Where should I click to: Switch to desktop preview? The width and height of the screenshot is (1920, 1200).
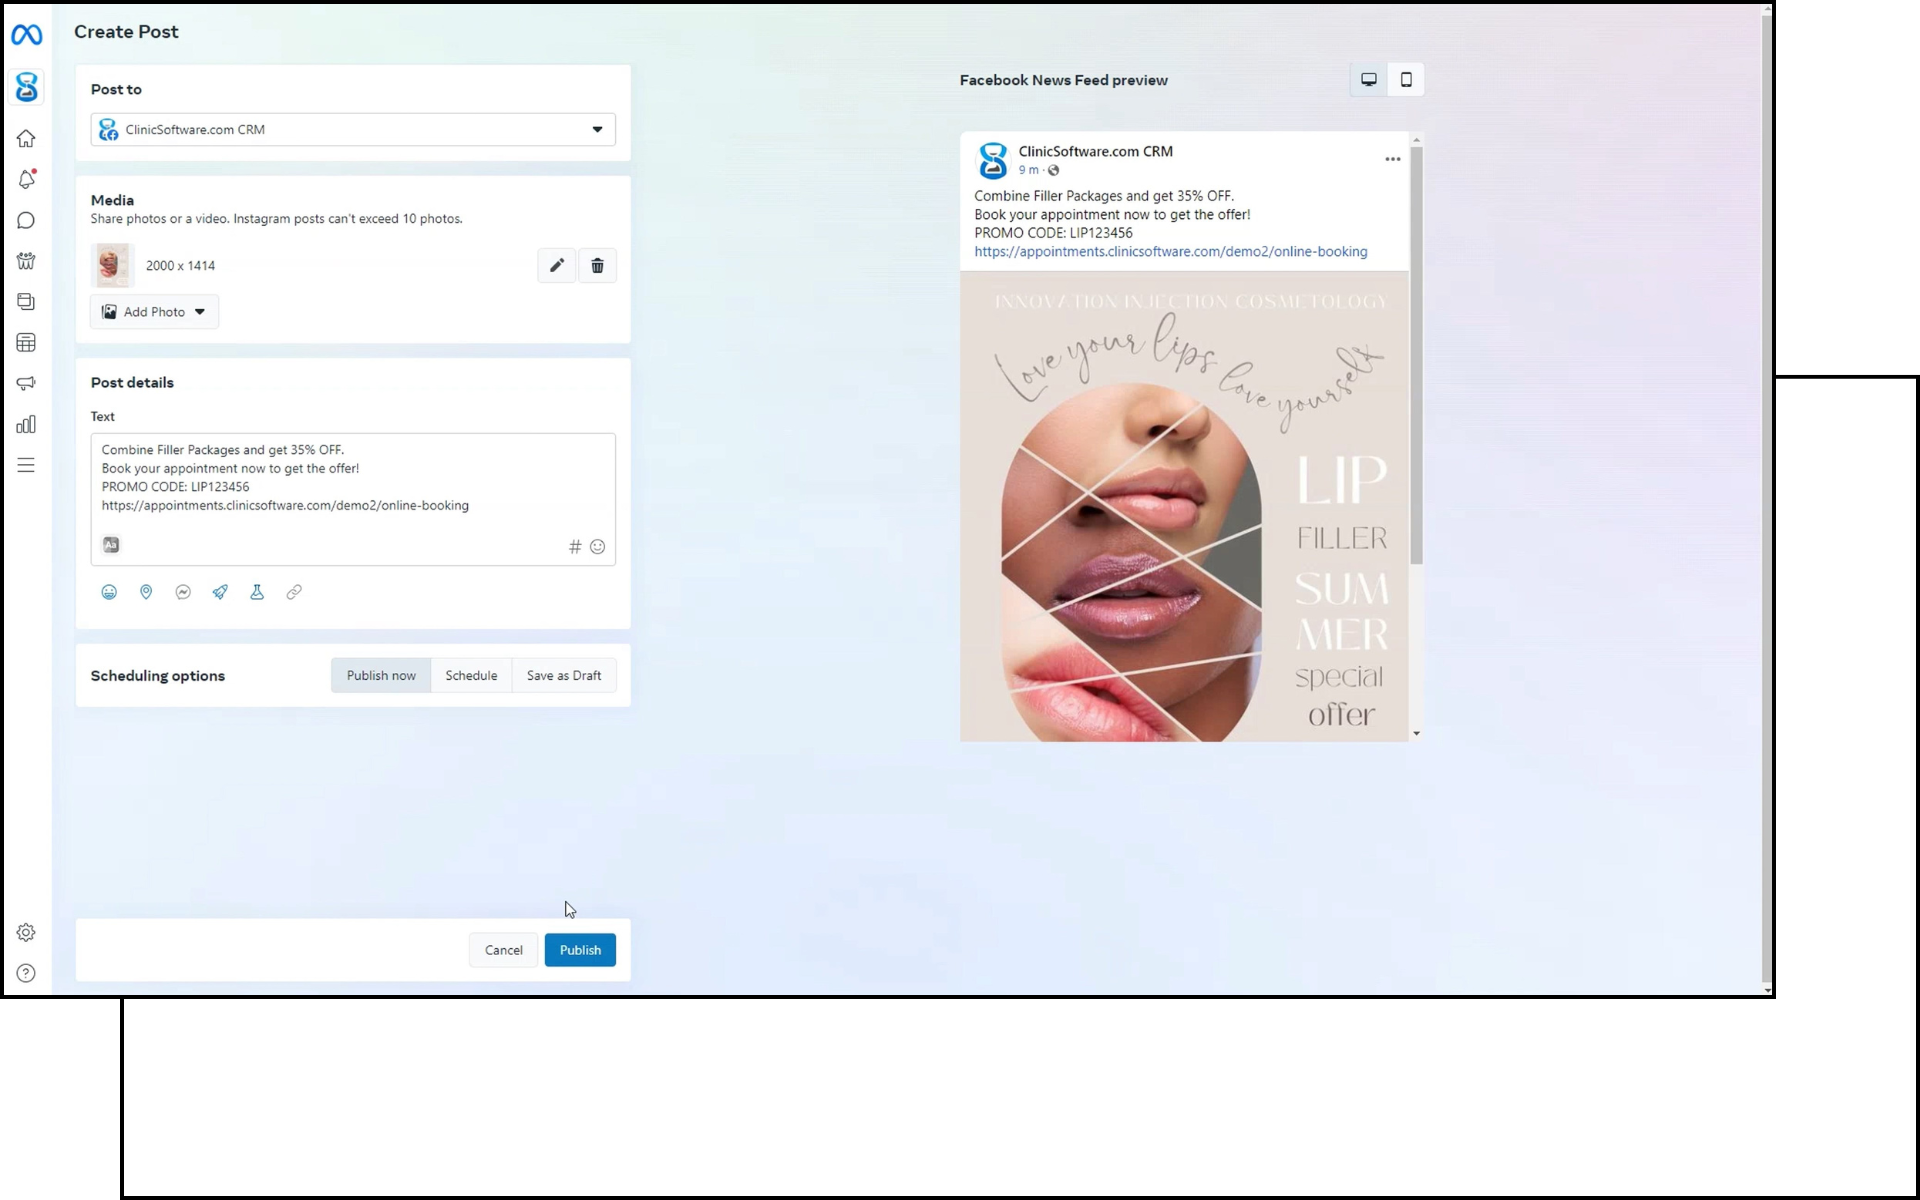point(1368,80)
